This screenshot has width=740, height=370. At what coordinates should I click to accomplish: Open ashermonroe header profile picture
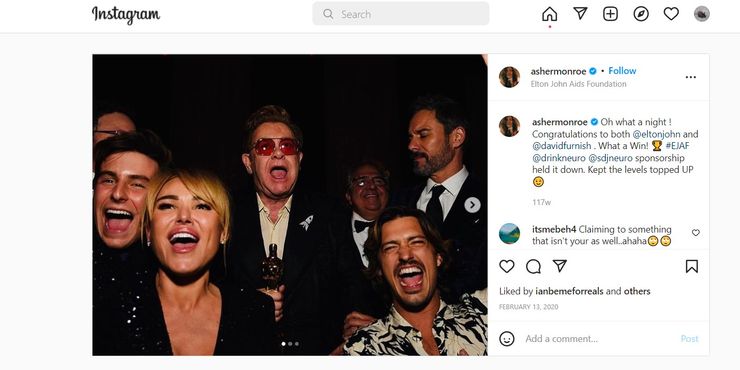point(509,77)
